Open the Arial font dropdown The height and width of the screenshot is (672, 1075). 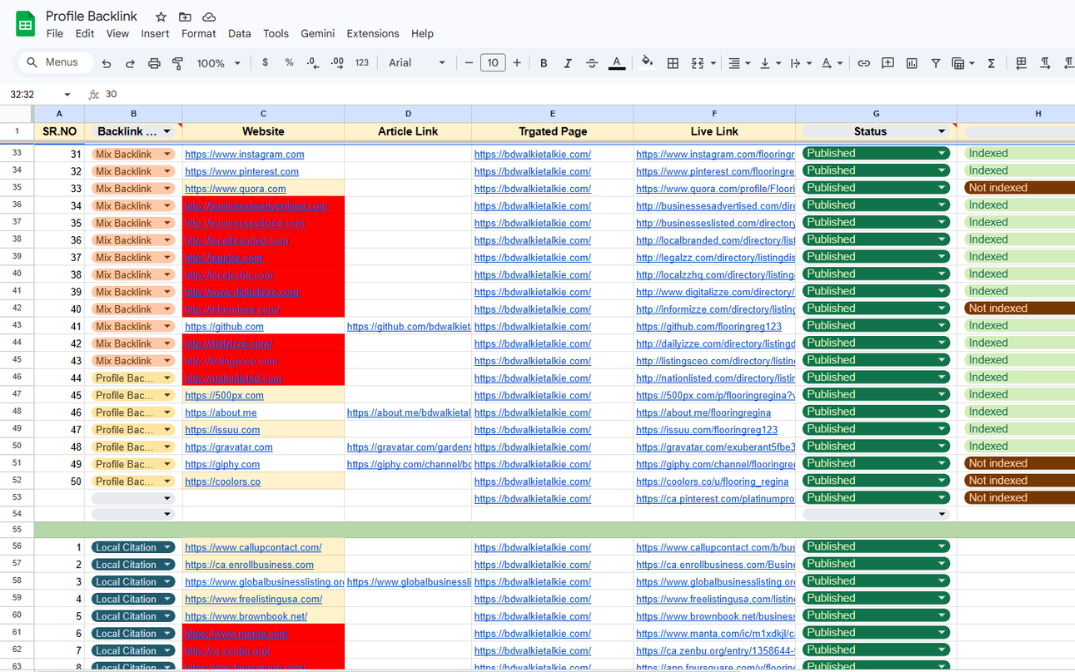pos(417,63)
